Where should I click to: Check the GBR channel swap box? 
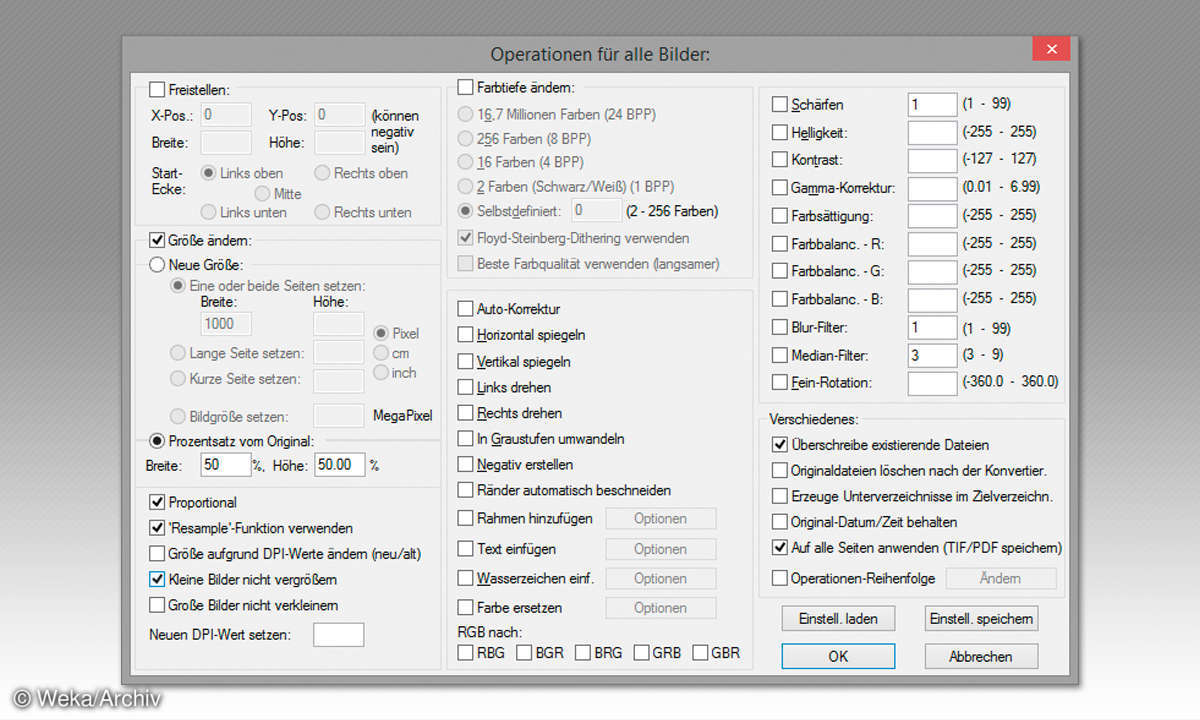pos(700,653)
